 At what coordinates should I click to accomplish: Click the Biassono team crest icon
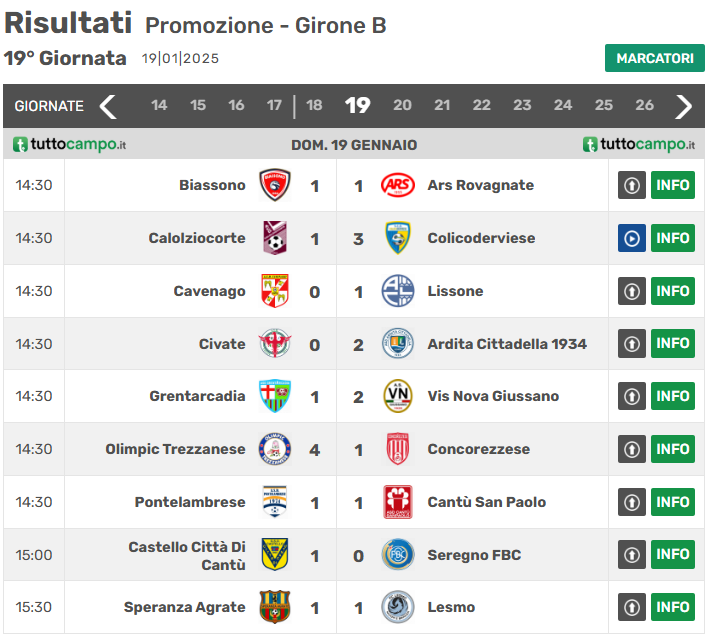(x=275, y=185)
